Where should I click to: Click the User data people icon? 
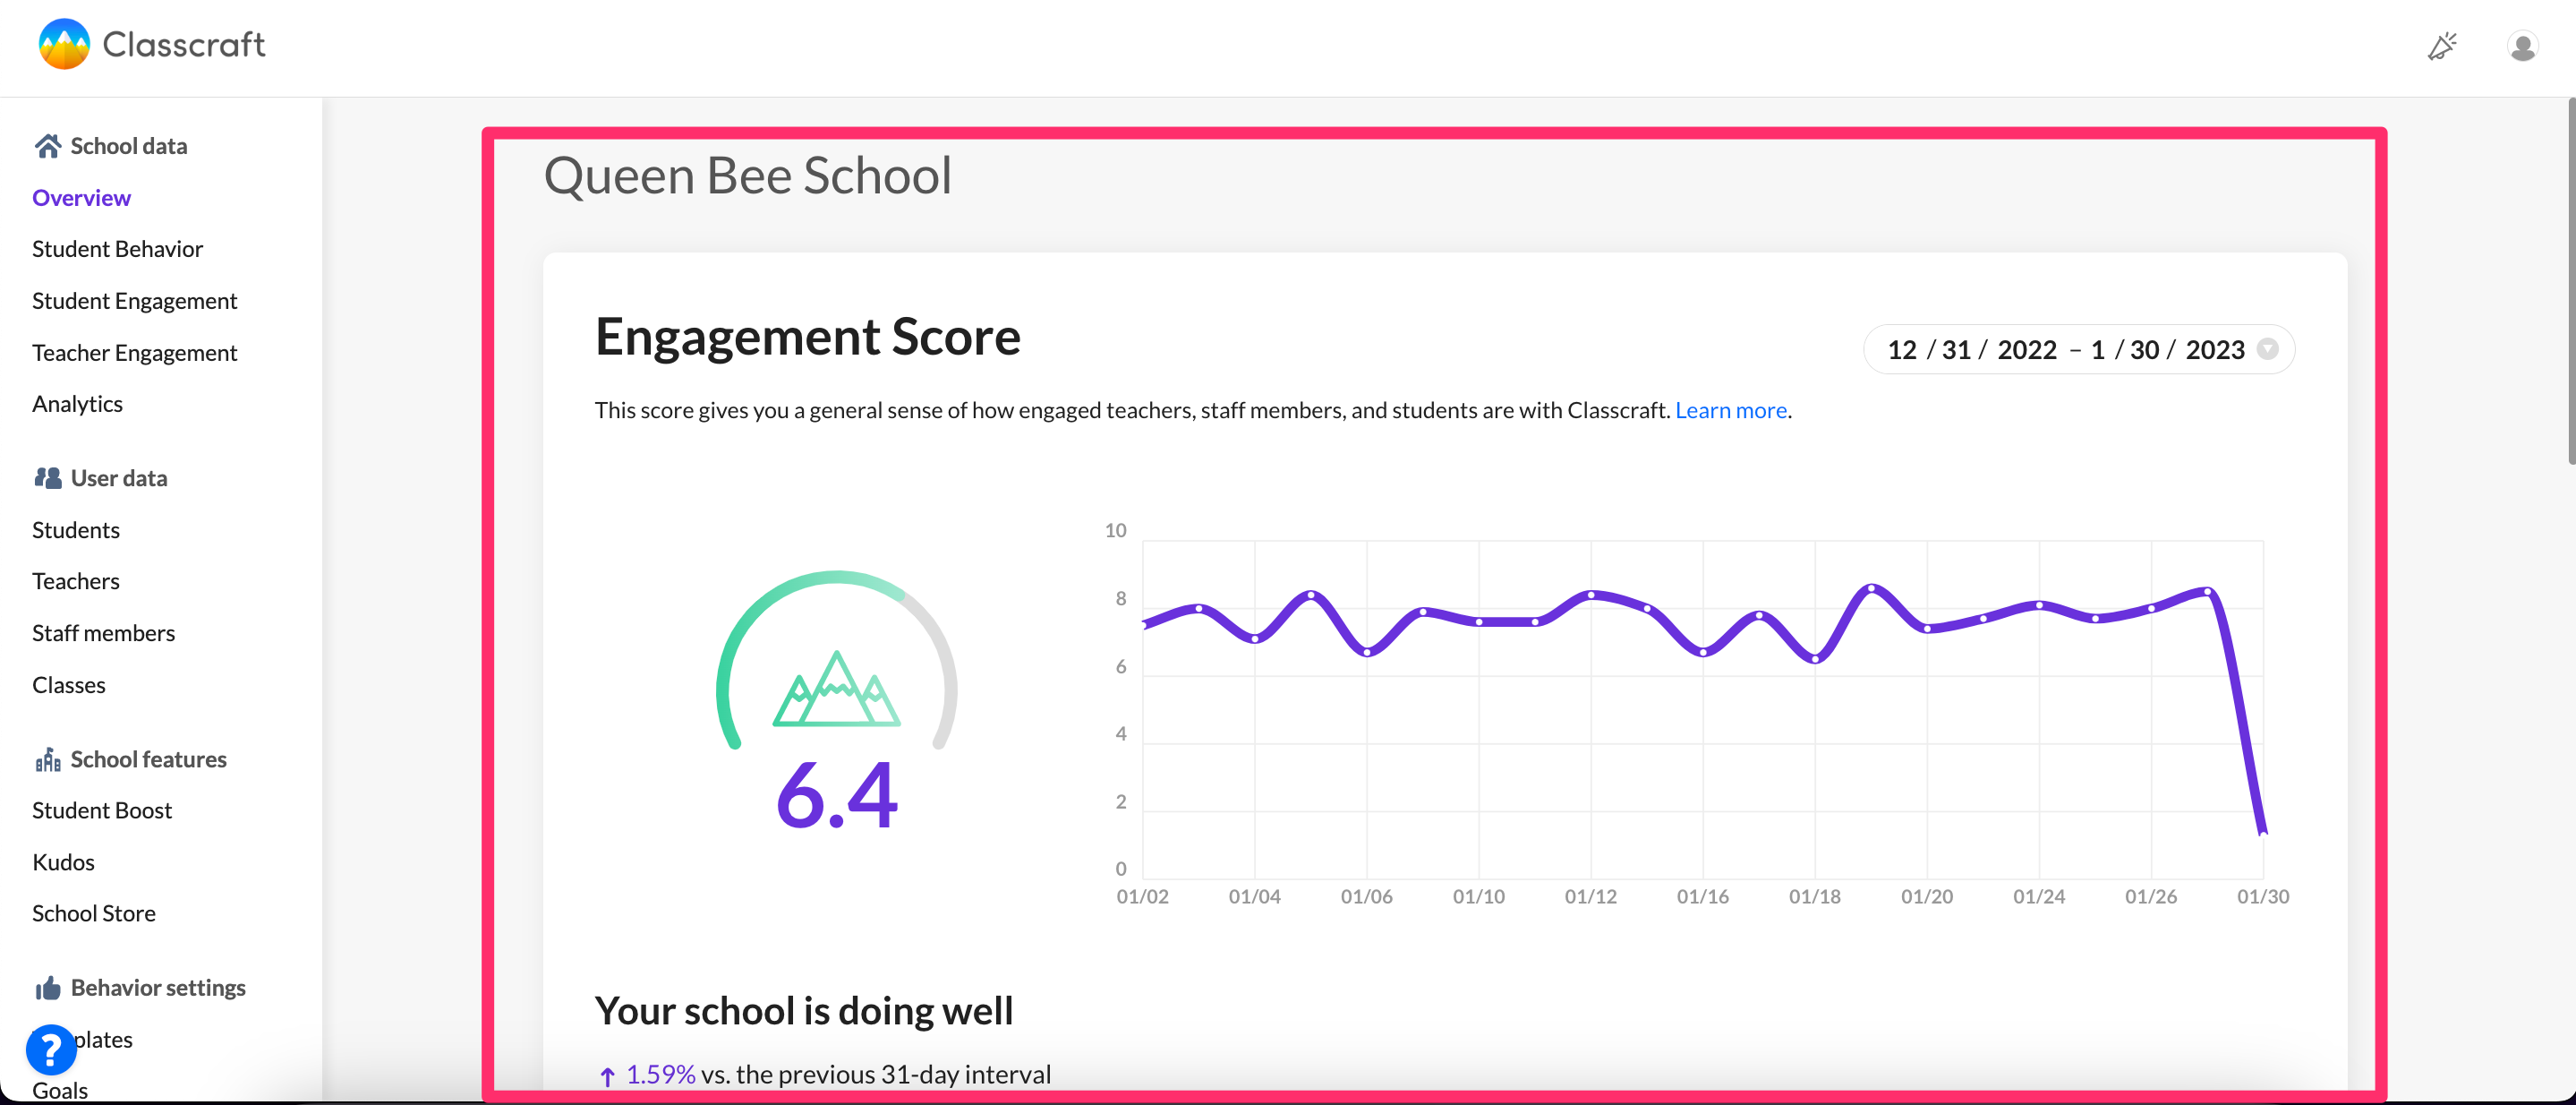(48, 478)
